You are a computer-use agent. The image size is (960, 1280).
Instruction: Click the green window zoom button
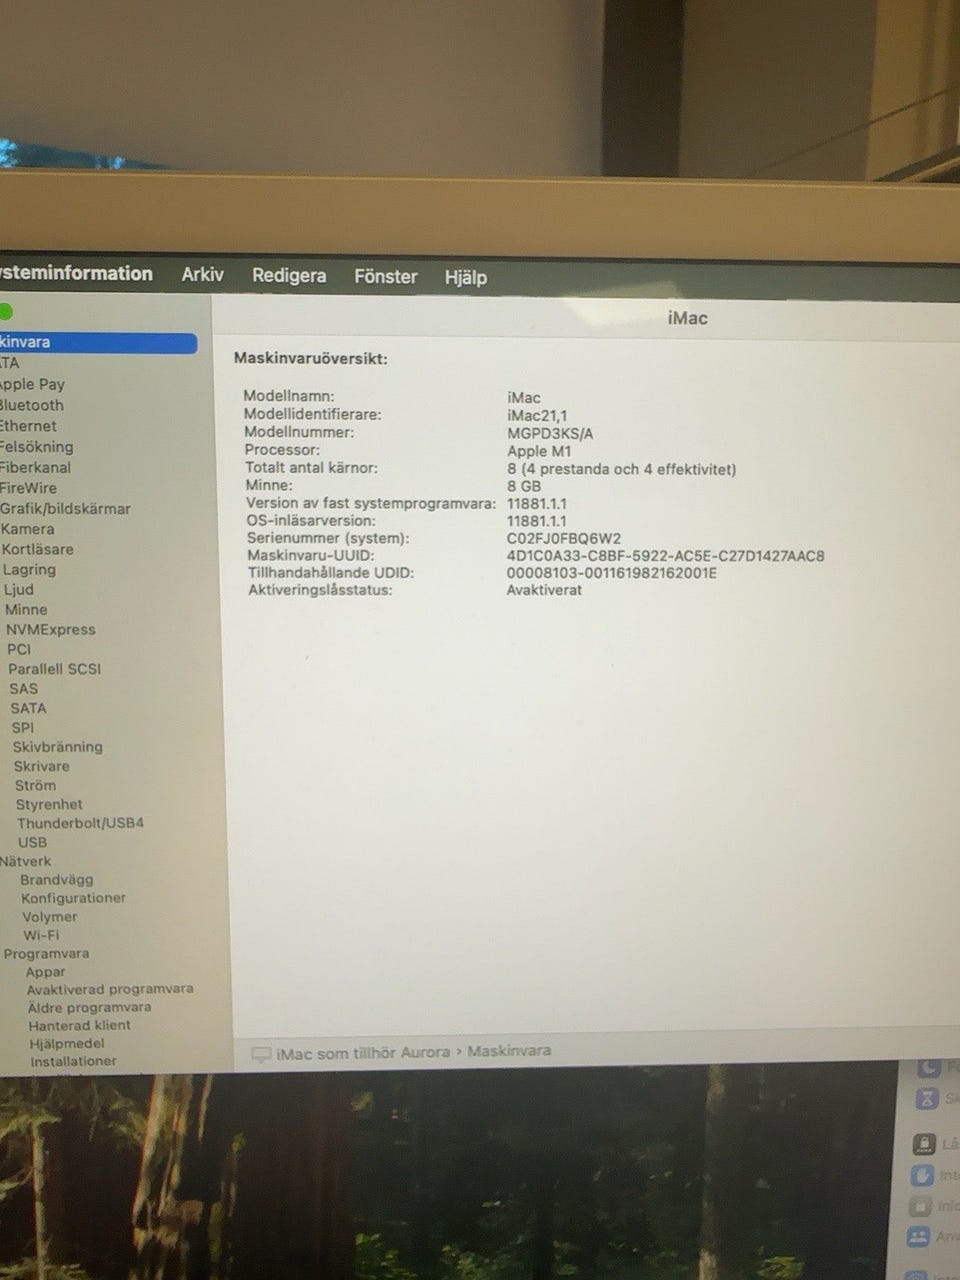[x=5, y=313]
